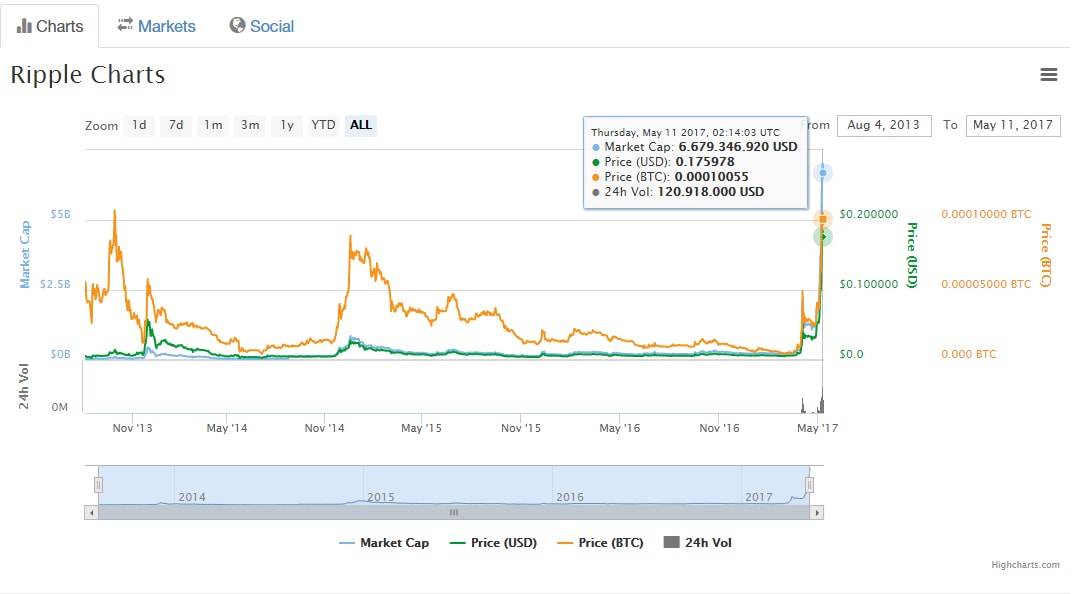Click the $0.100000 USD price axis label

point(869,284)
